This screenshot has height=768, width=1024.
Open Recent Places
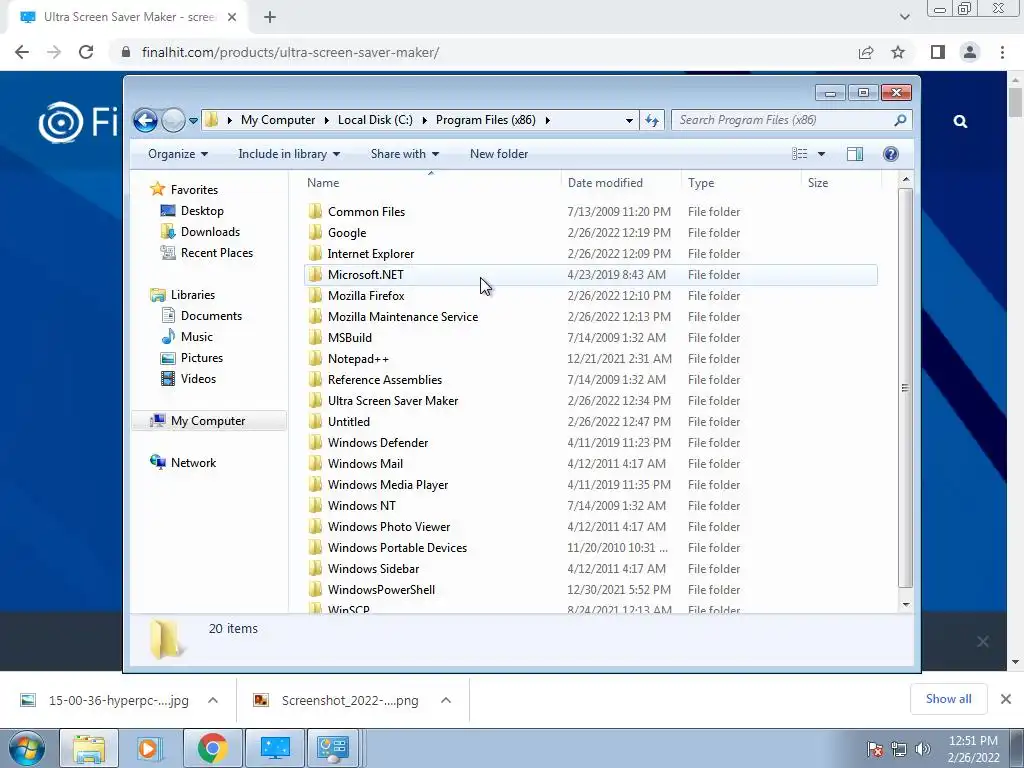(216, 253)
